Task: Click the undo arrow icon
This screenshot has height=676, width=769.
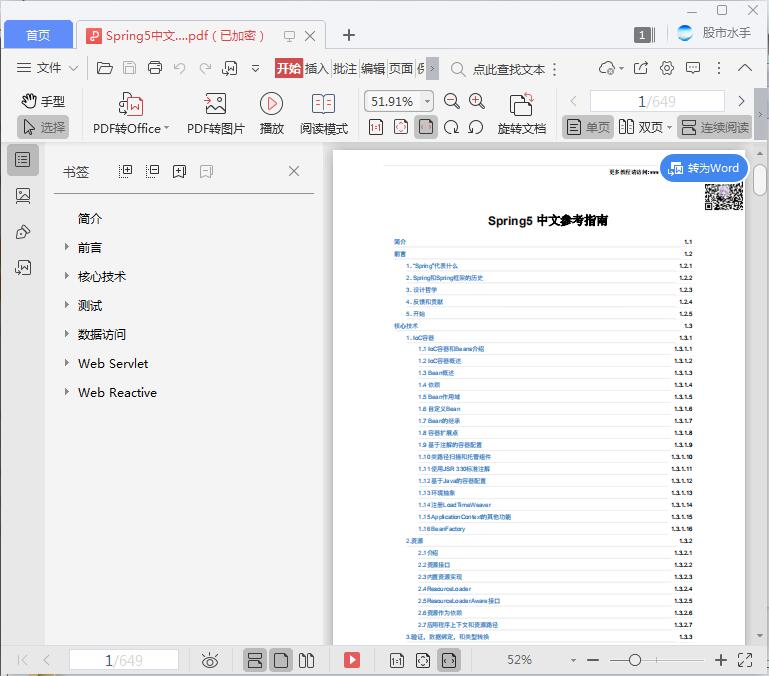Action: (179, 68)
